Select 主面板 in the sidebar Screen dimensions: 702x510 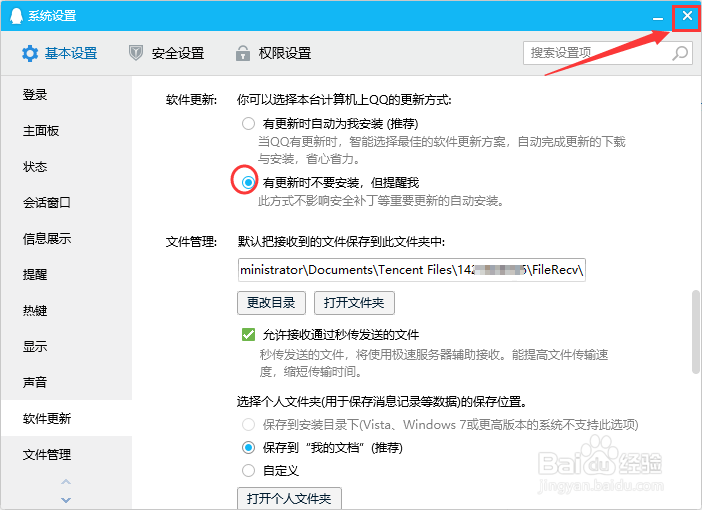coord(66,131)
